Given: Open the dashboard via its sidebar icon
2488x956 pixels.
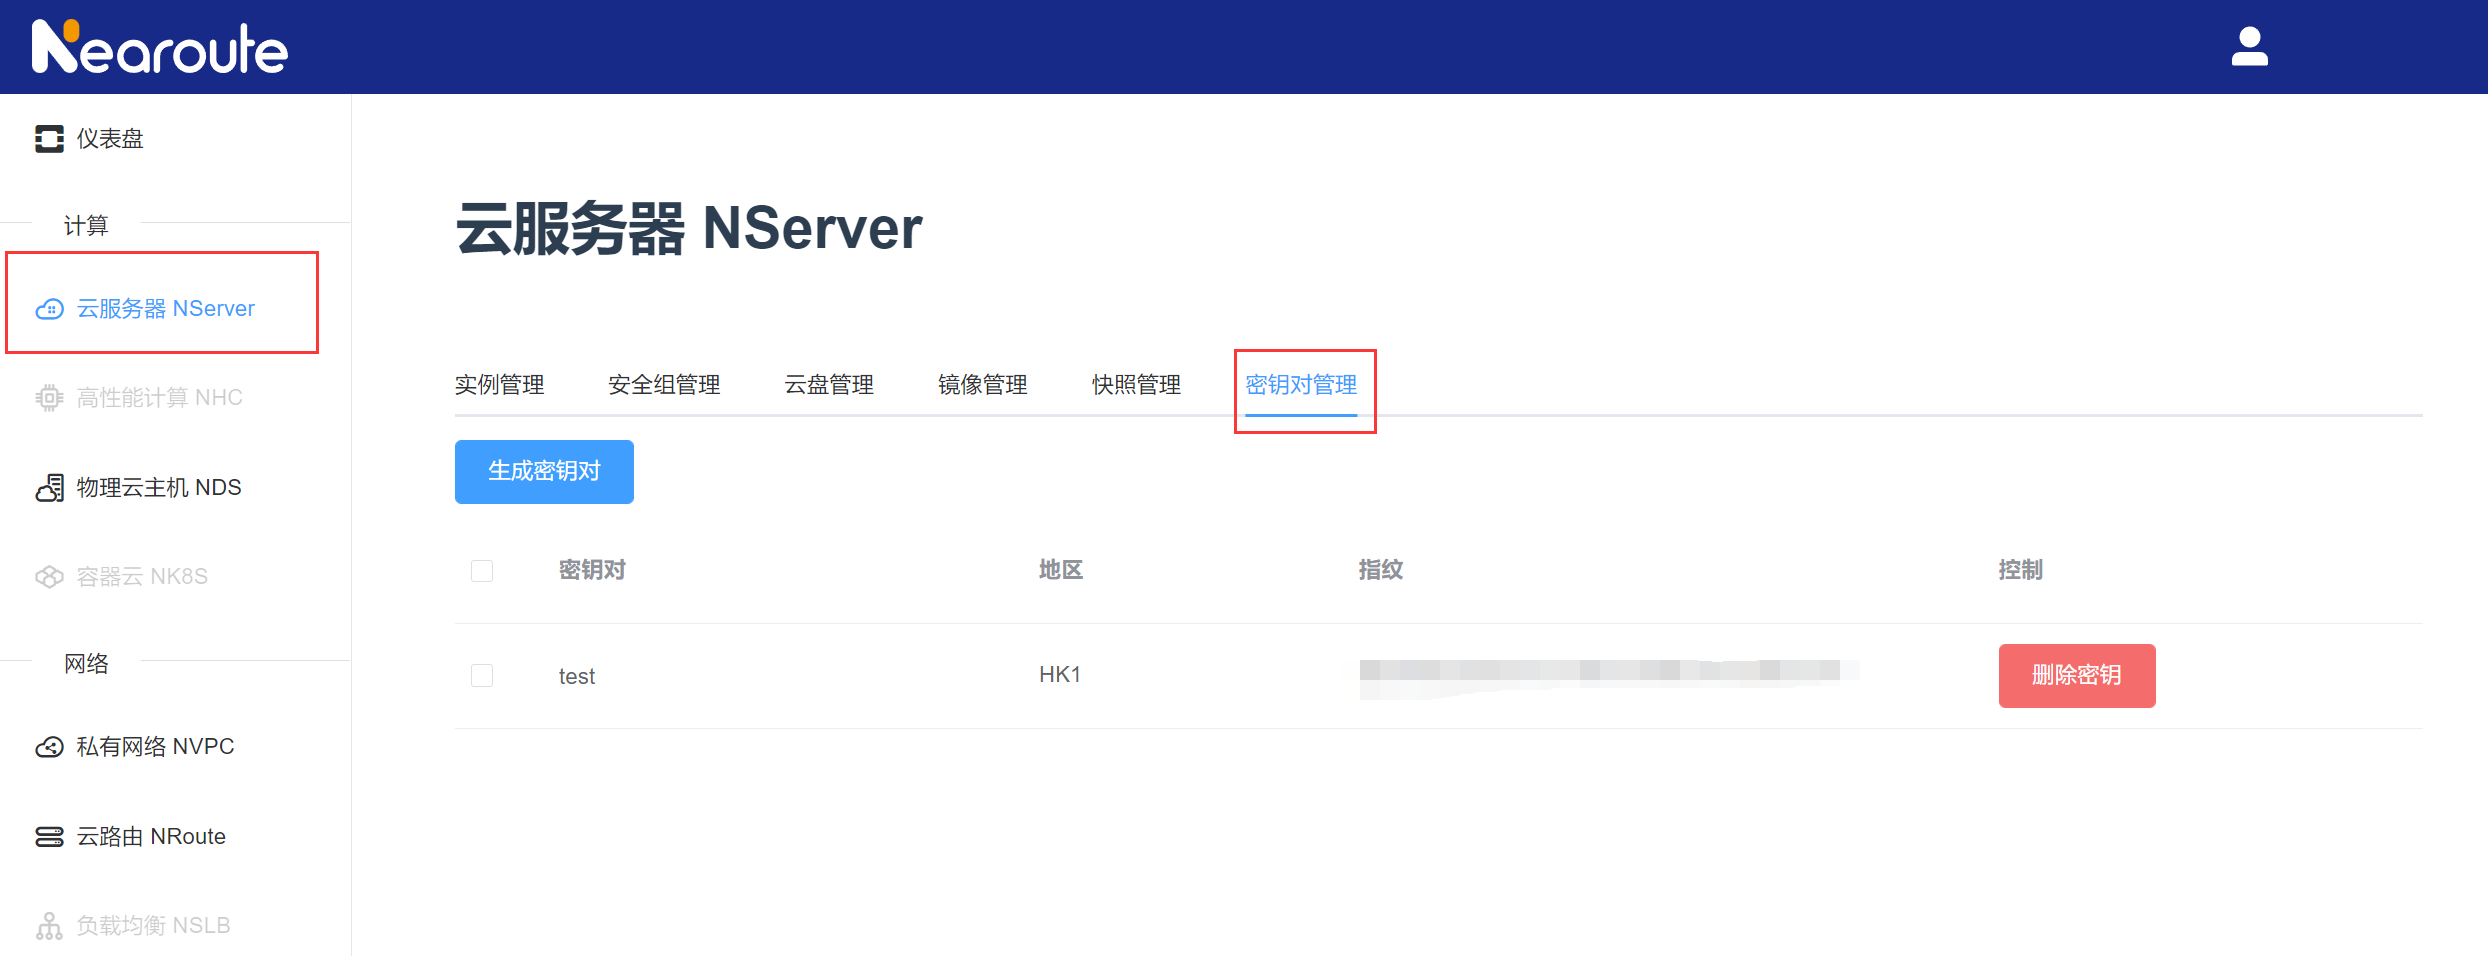Looking at the screenshot, I should [x=49, y=139].
